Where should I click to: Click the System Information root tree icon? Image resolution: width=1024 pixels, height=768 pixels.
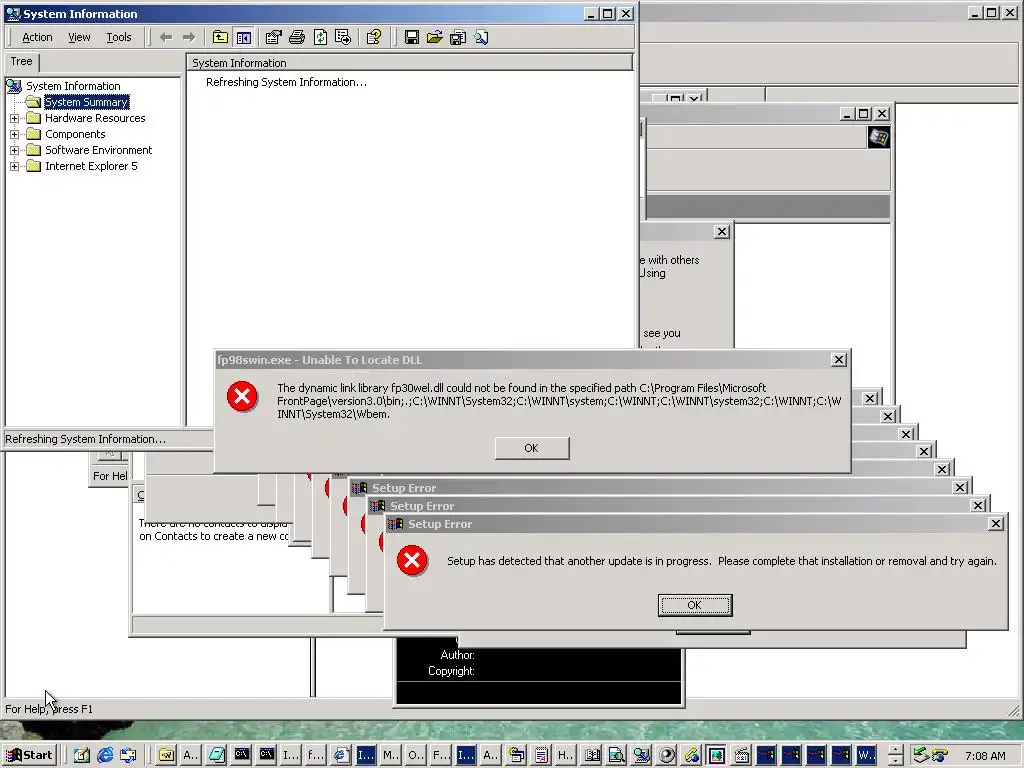coord(14,86)
